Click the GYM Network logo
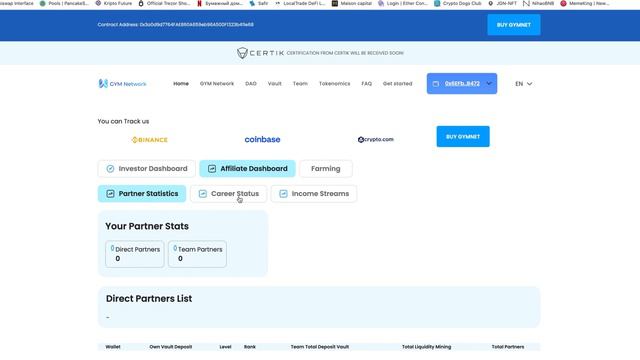Viewport: 640px width, 360px height. pyautogui.click(x=122, y=84)
